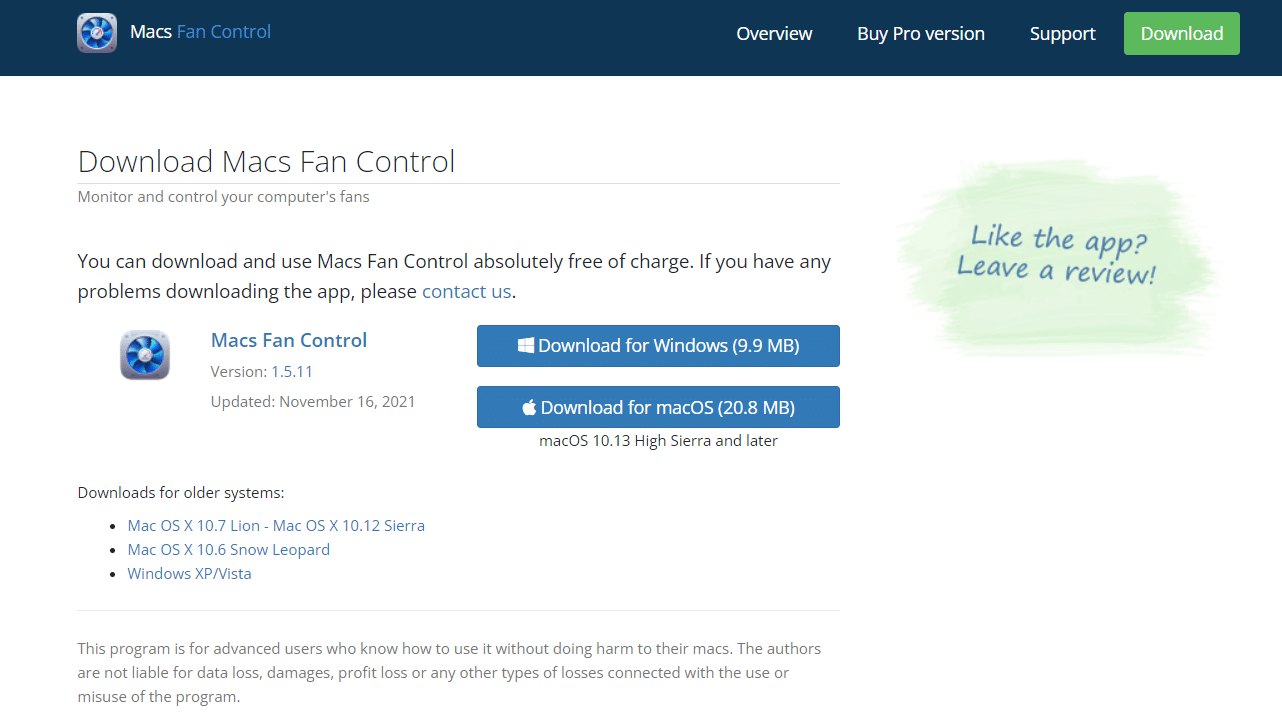Download the Mac OS X 10.6 Snow Leopard version
The width and height of the screenshot is (1282, 723).
pos(228,549)
